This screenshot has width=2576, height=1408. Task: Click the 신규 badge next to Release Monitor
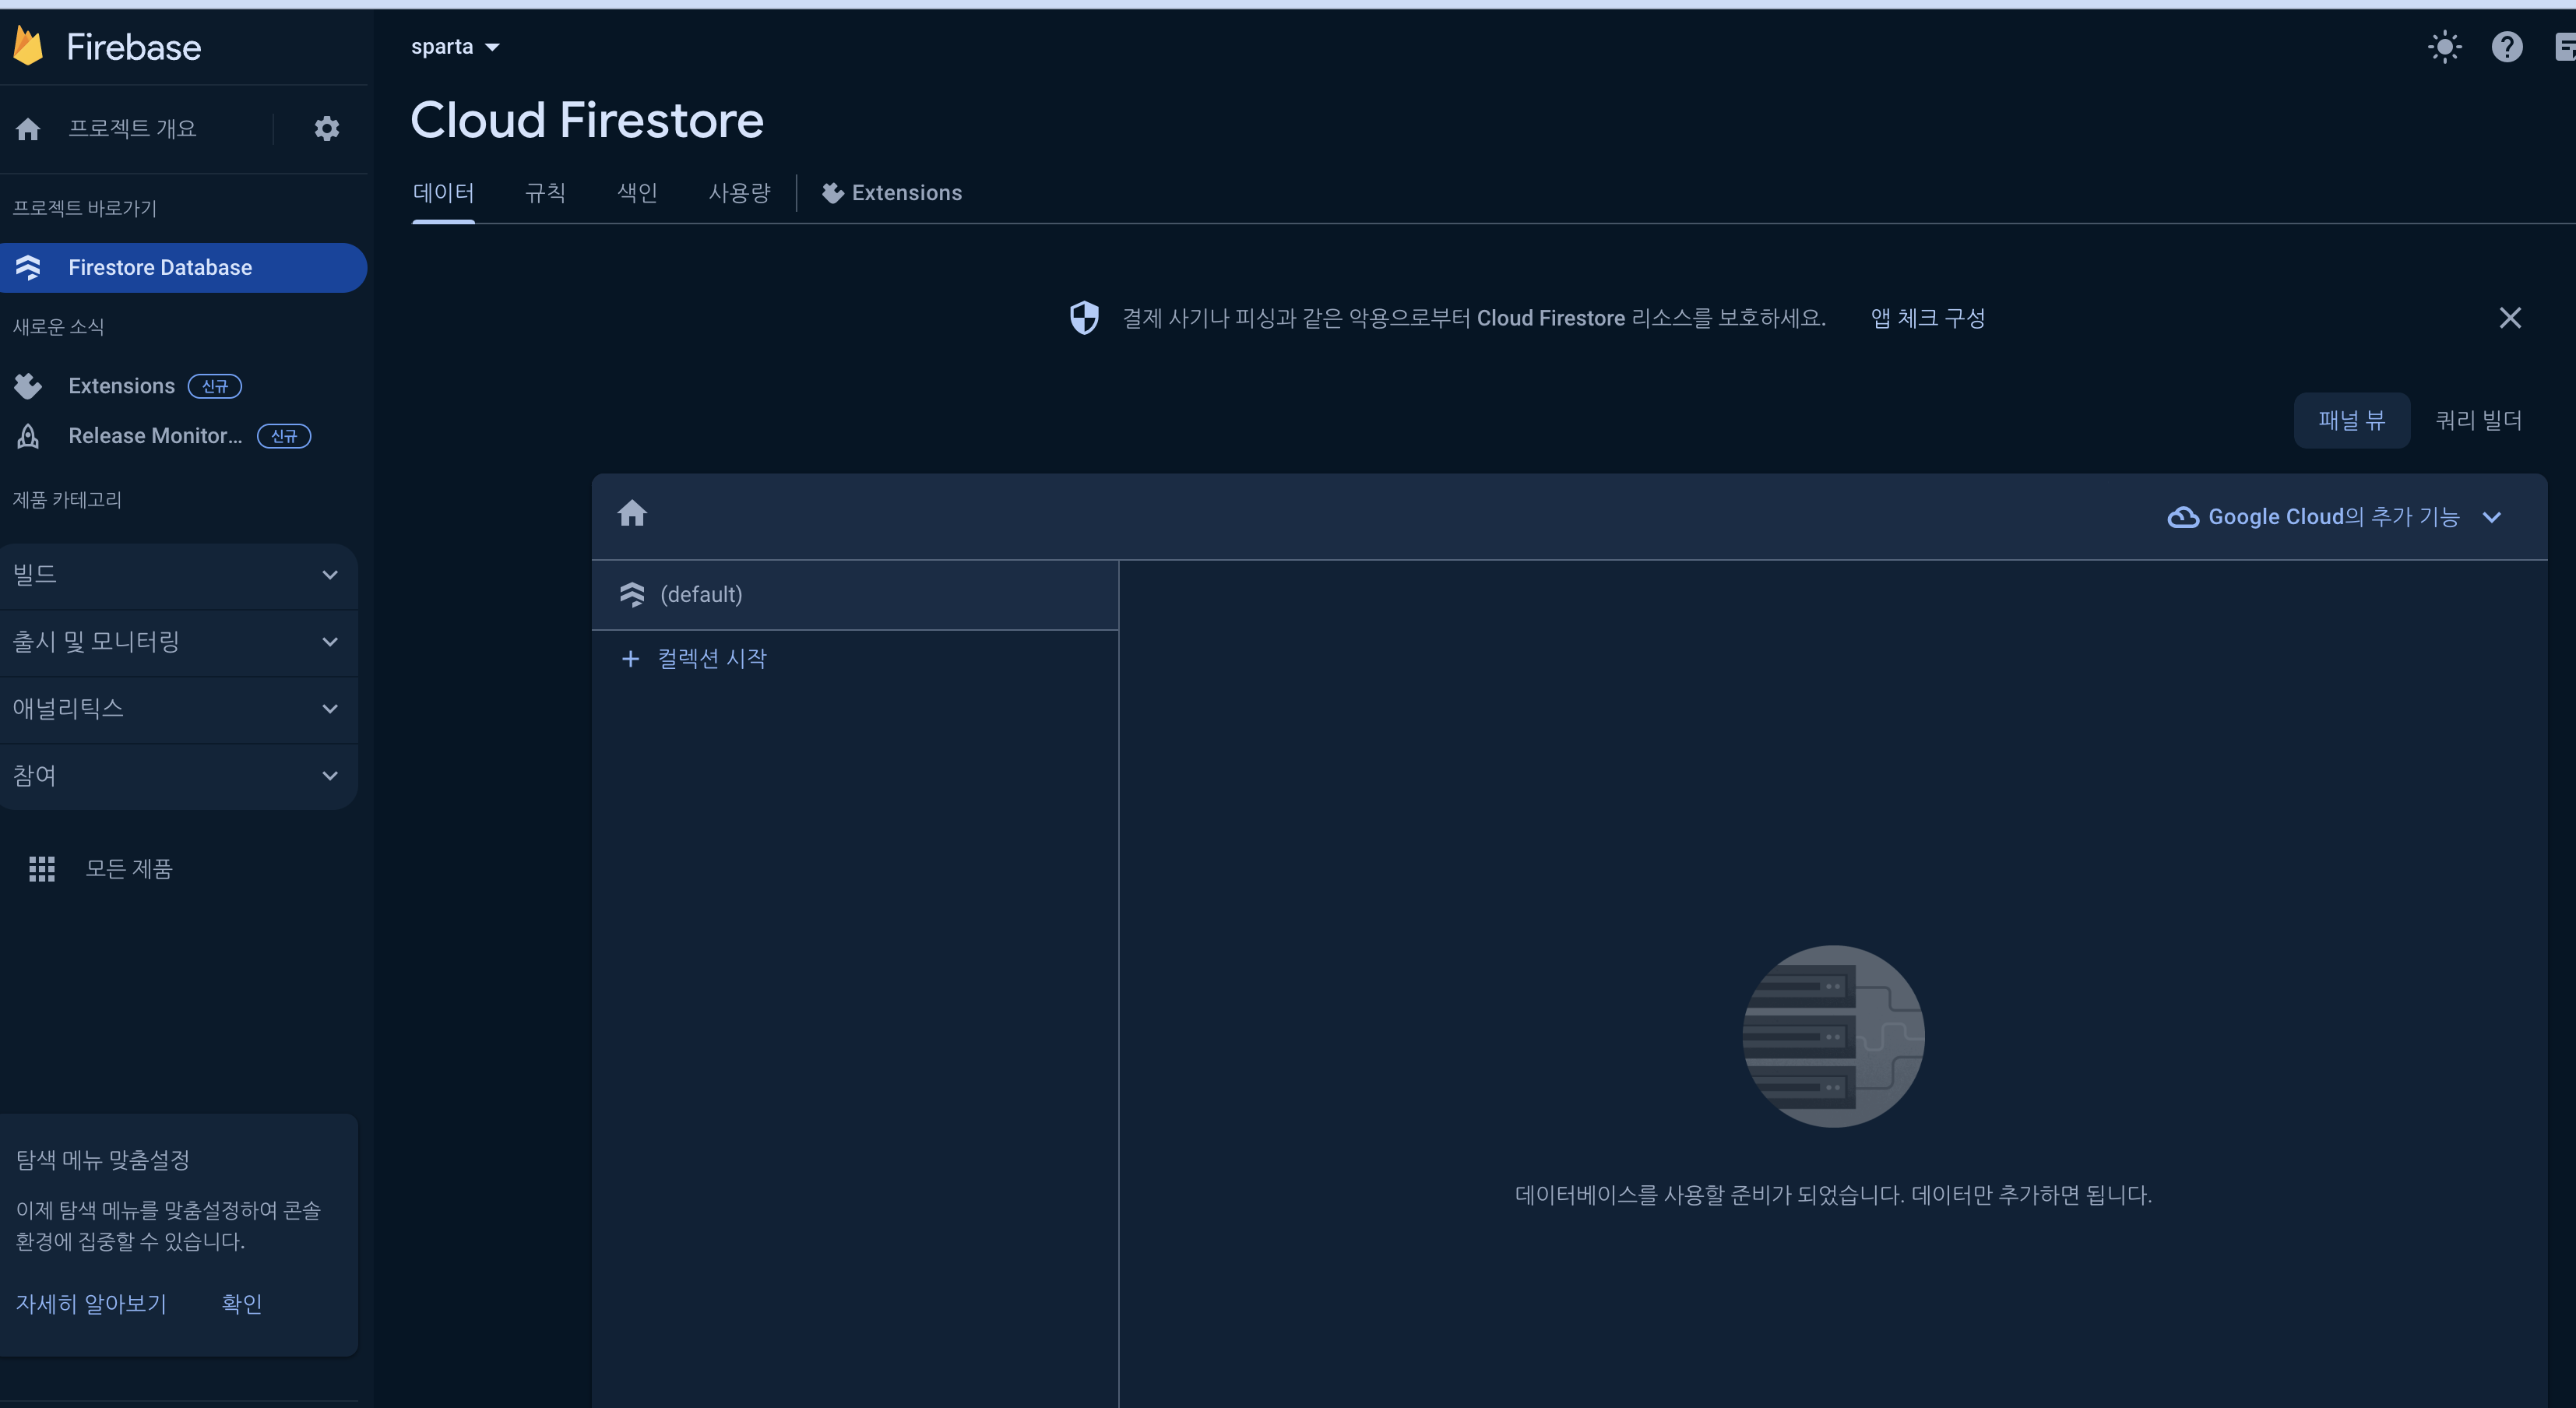click(284, 436)
